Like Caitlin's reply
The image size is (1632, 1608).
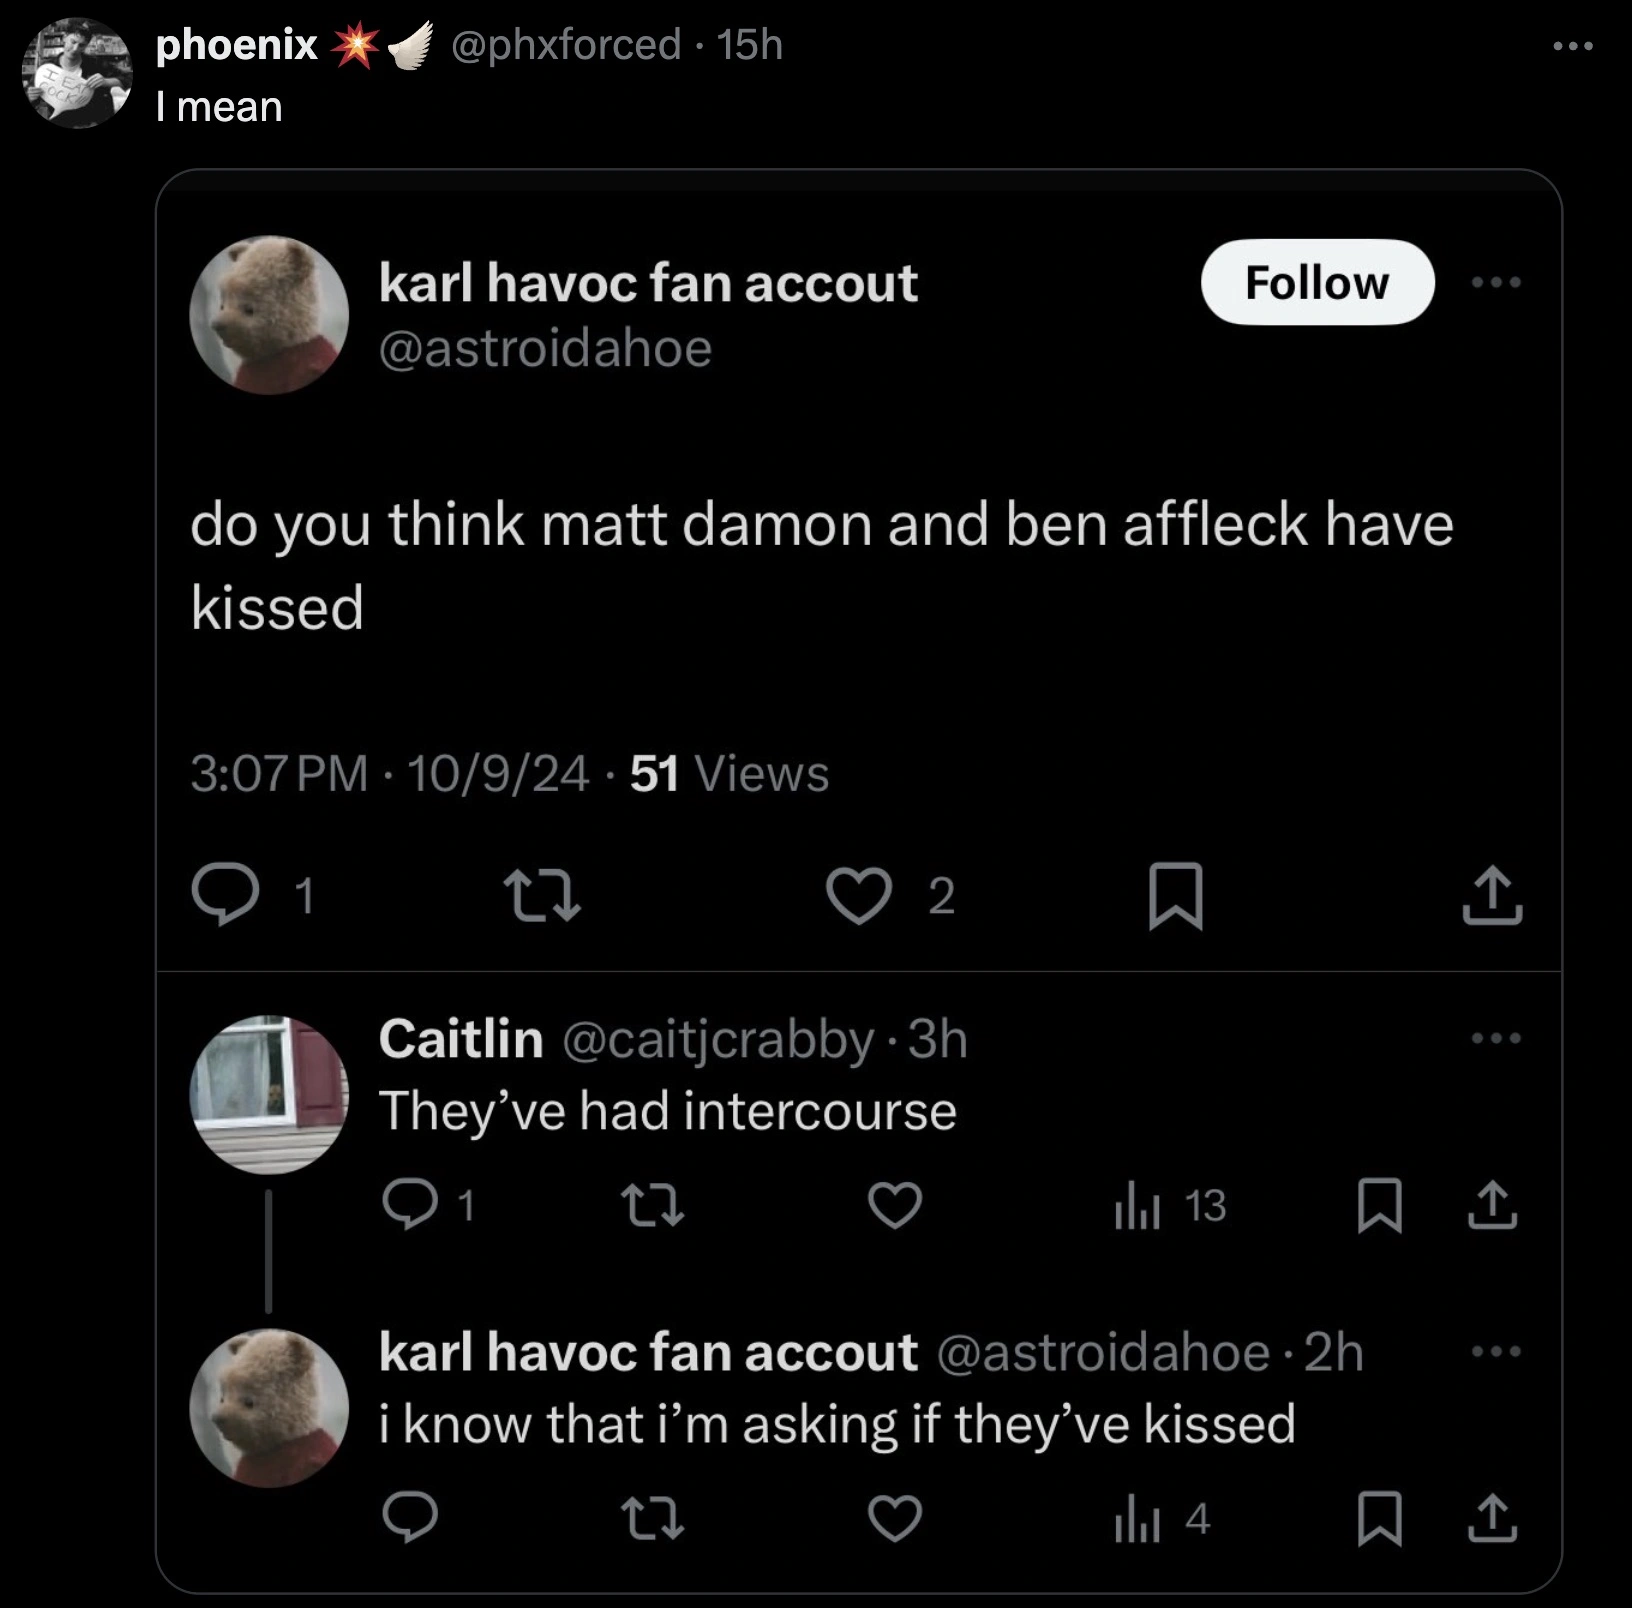[894, 1204]
